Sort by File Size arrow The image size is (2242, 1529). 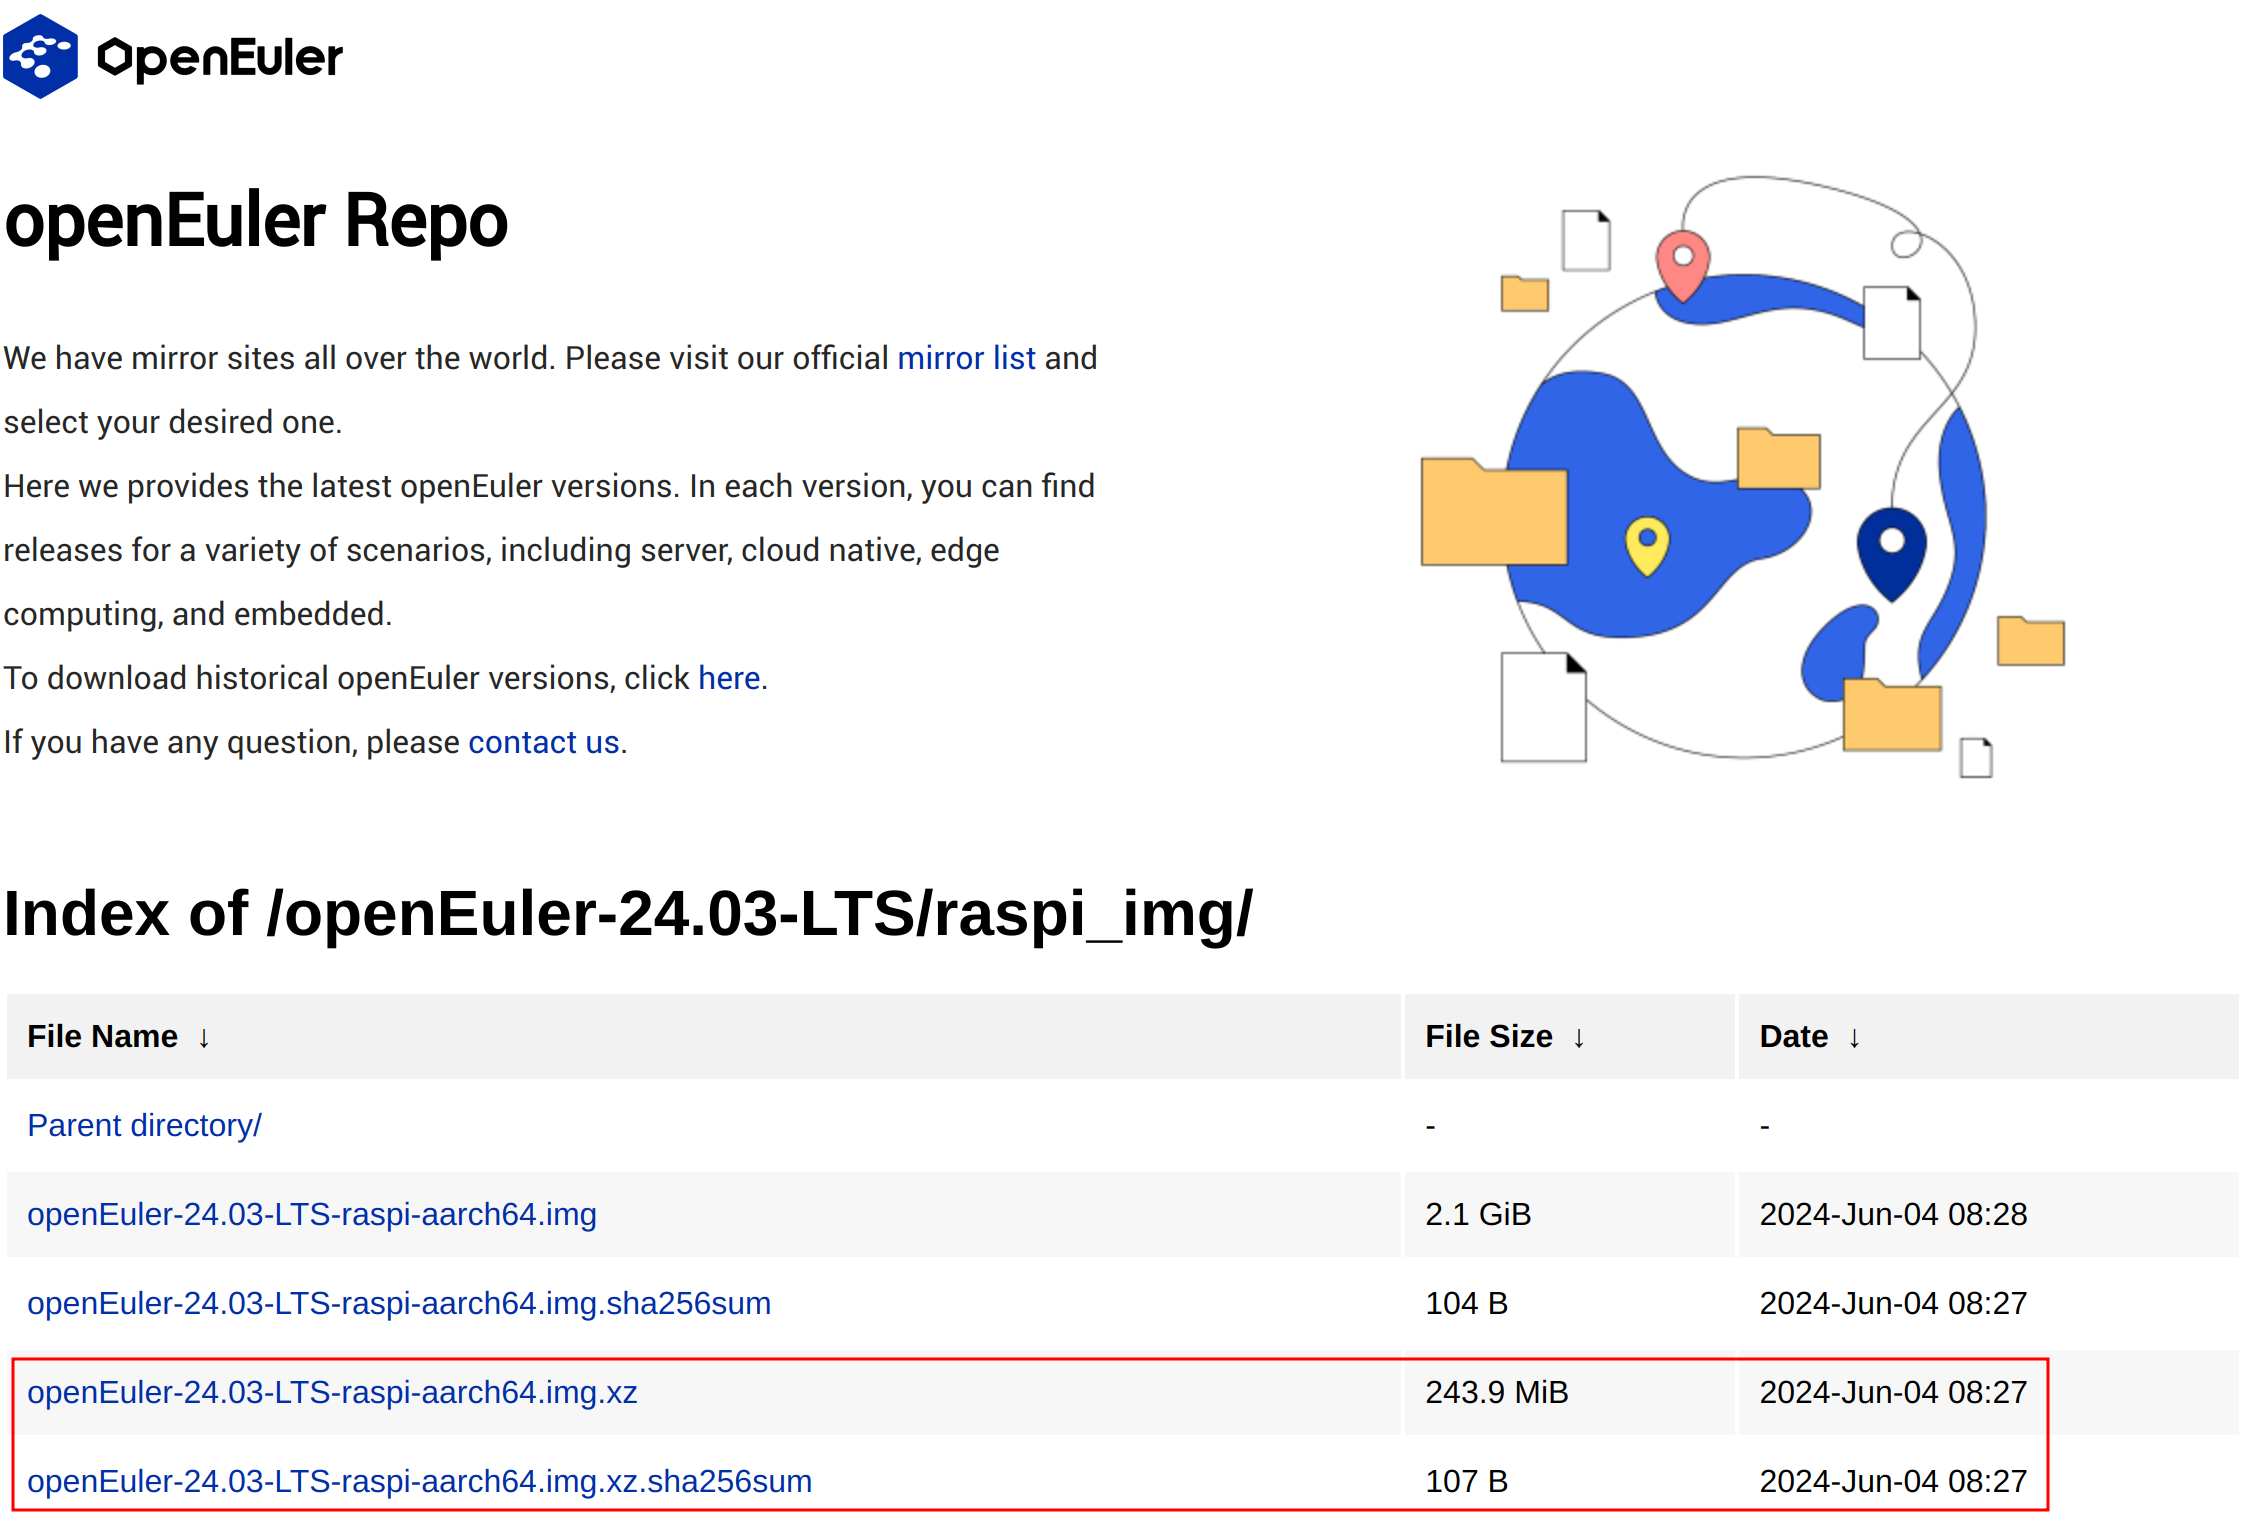(1579, 1038)
